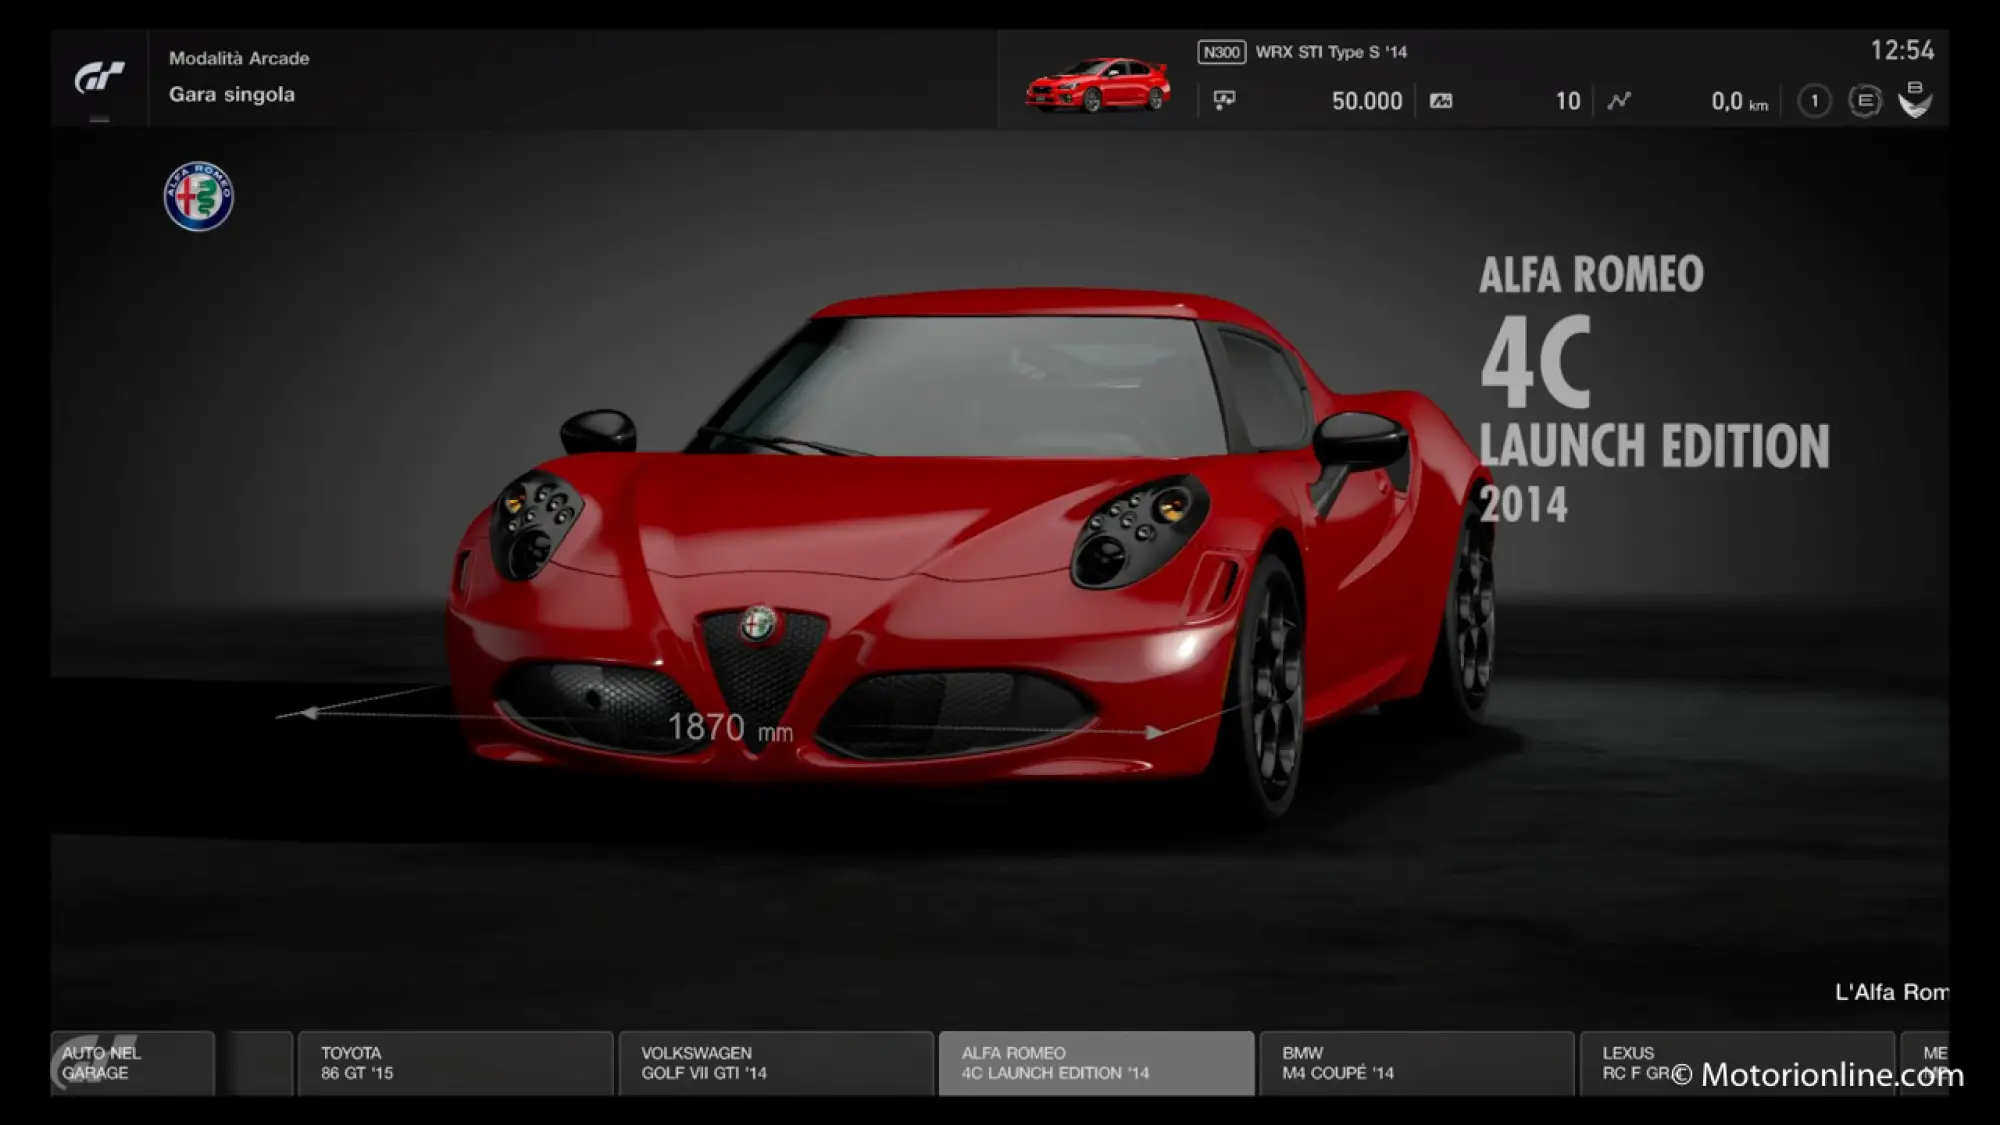The image size is (2000, 1125).
Task: Select the LEXUS RC F tab
Action: point(1737,1063)
